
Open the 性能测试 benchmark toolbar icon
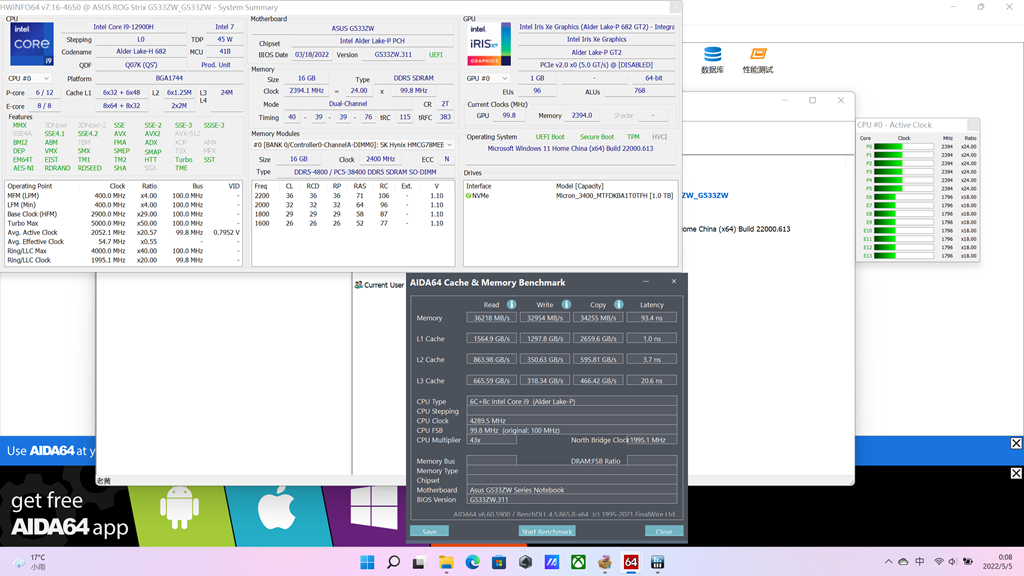758,60
